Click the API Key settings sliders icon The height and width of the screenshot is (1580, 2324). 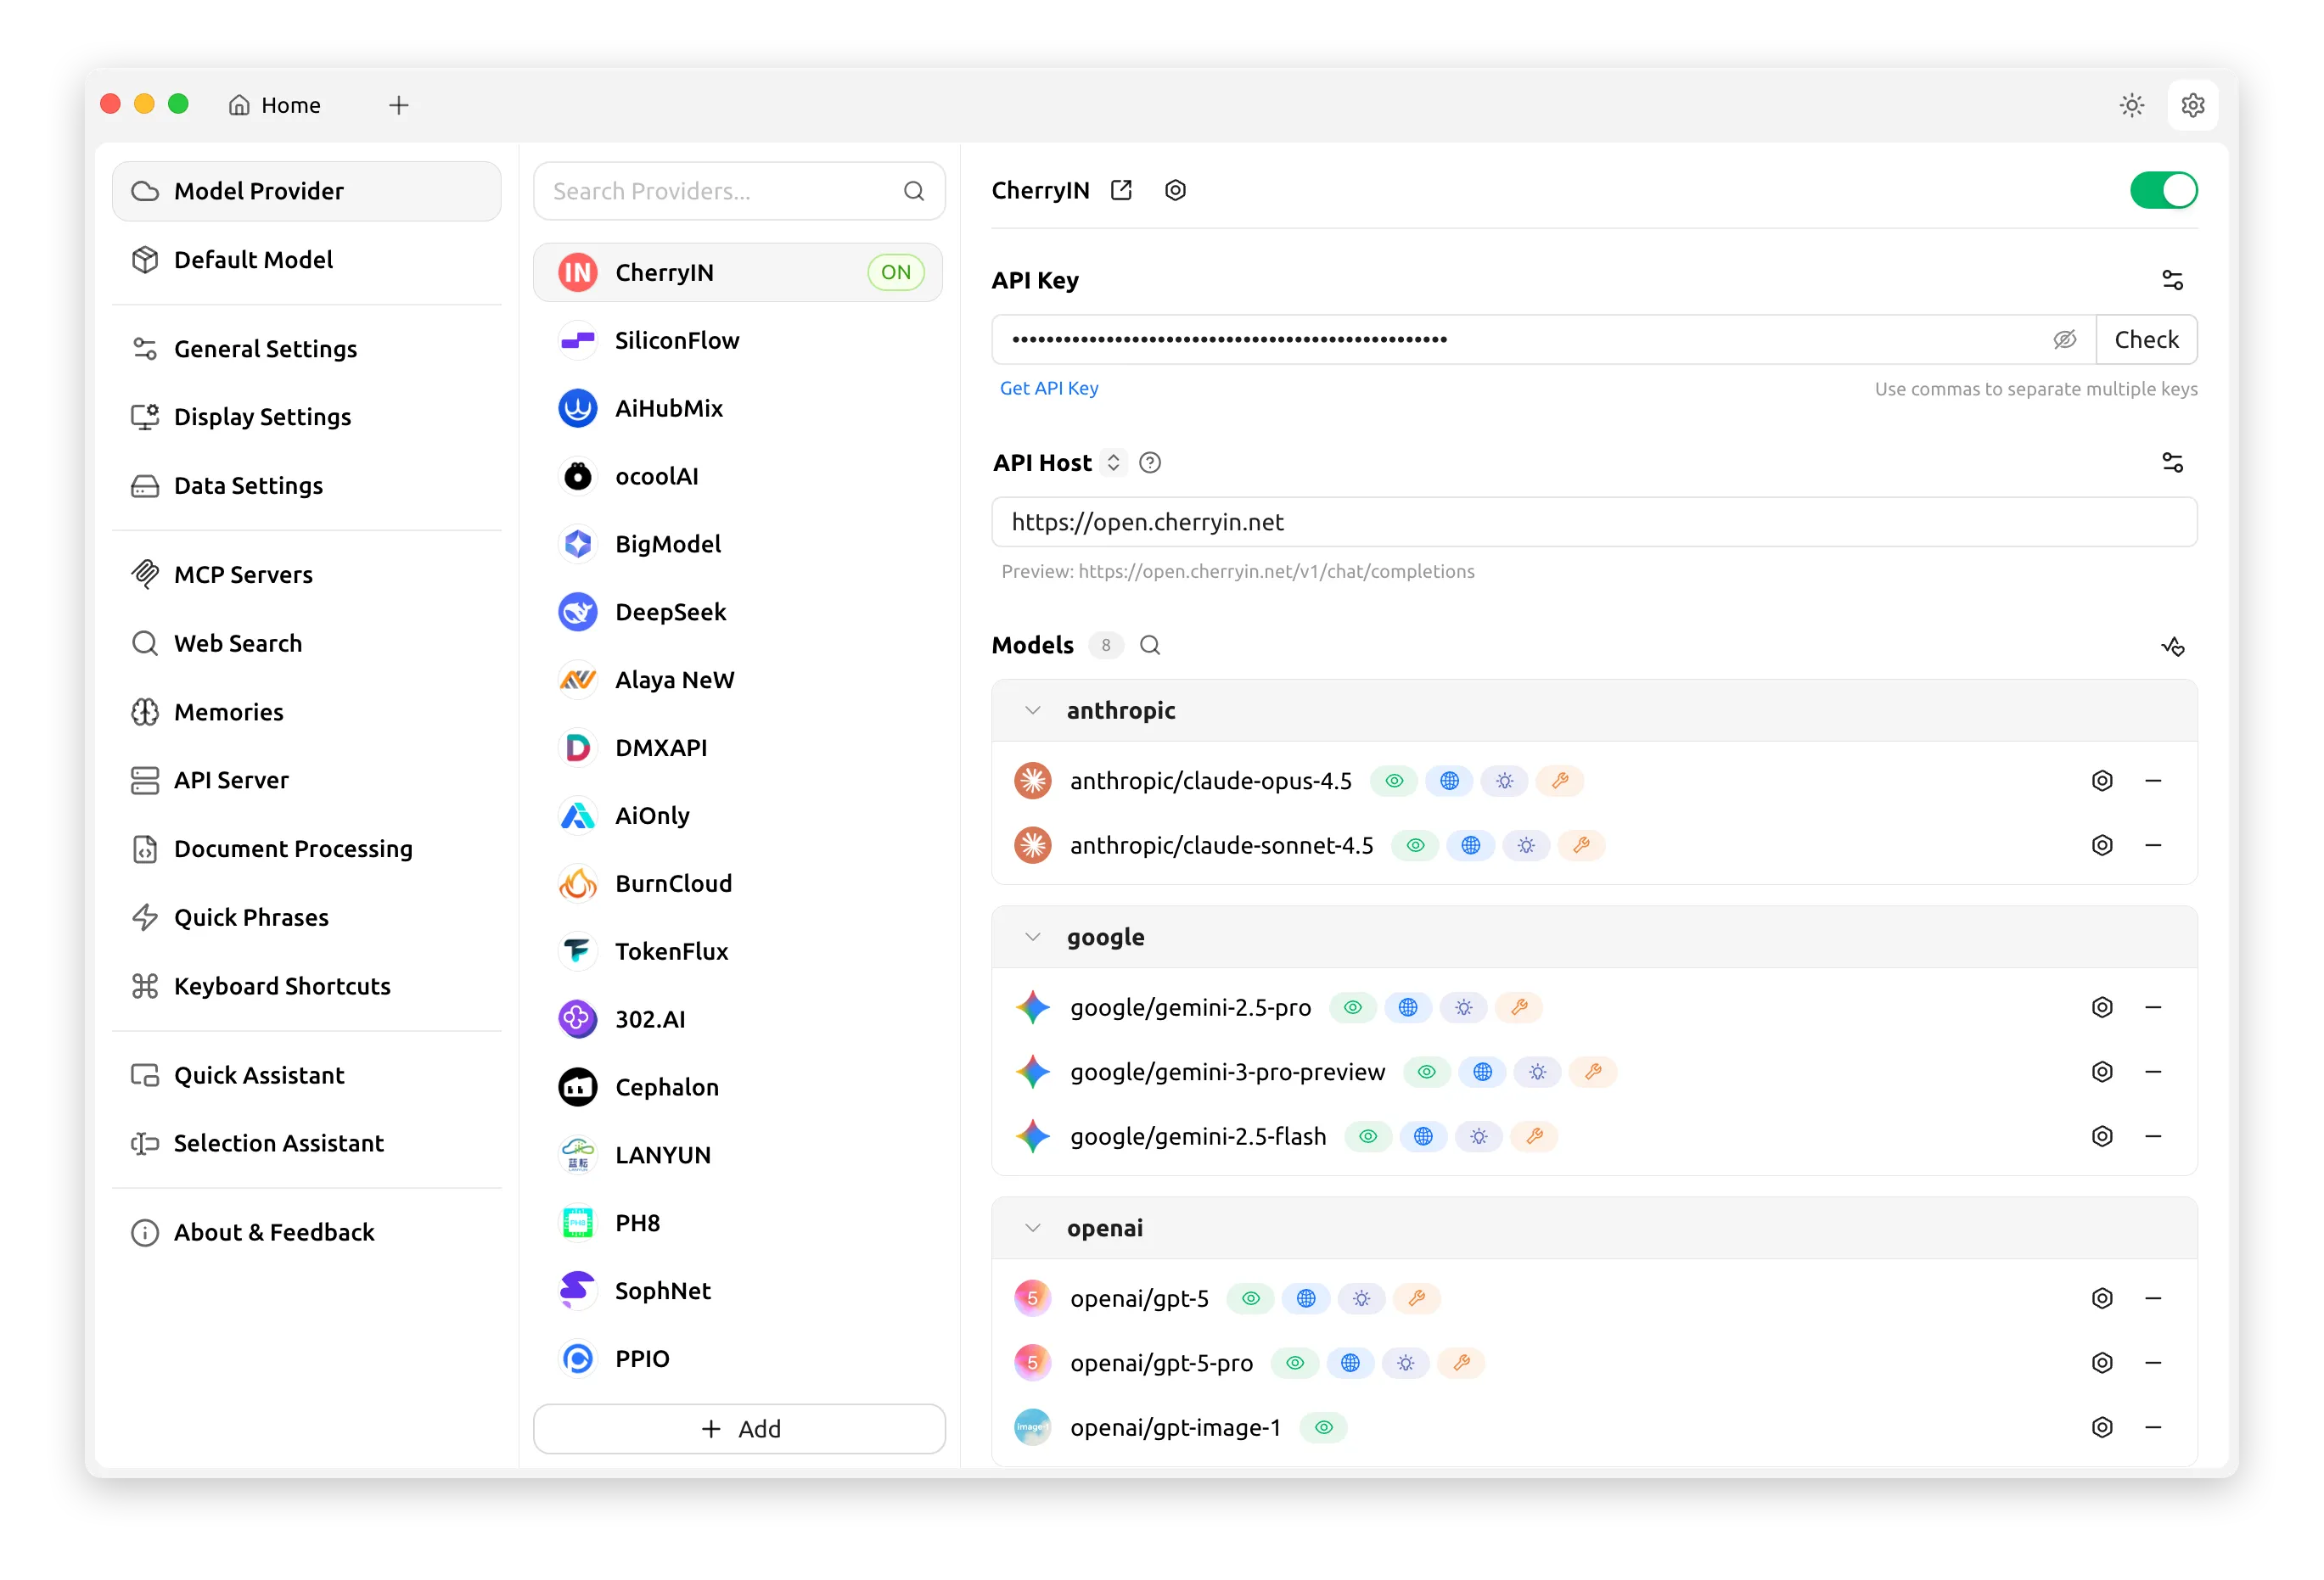[2172, 280]
